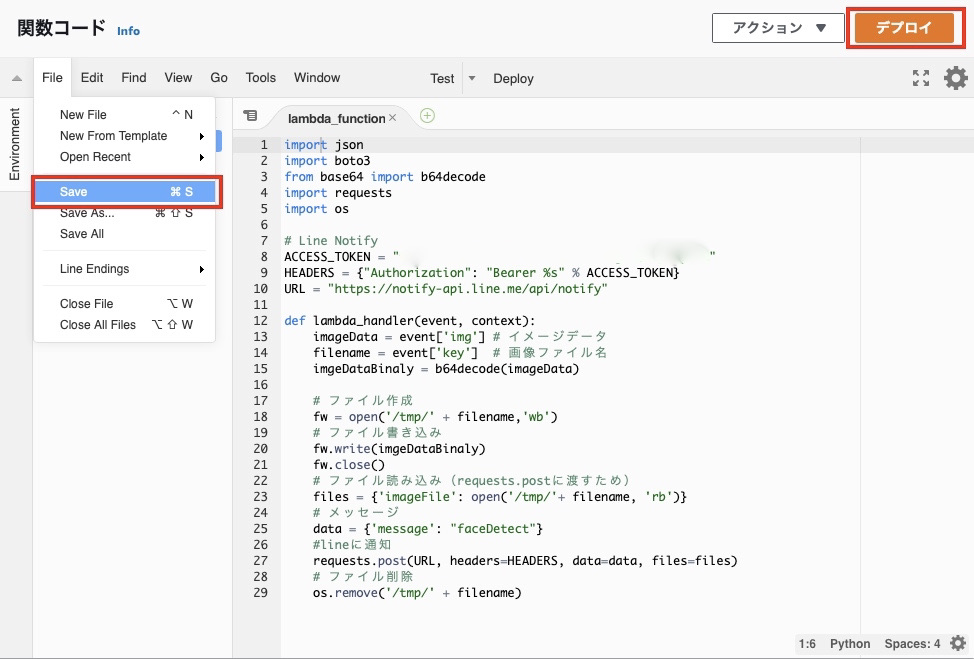
Task: Open the Tools menu
Action: tap(260, 78)
